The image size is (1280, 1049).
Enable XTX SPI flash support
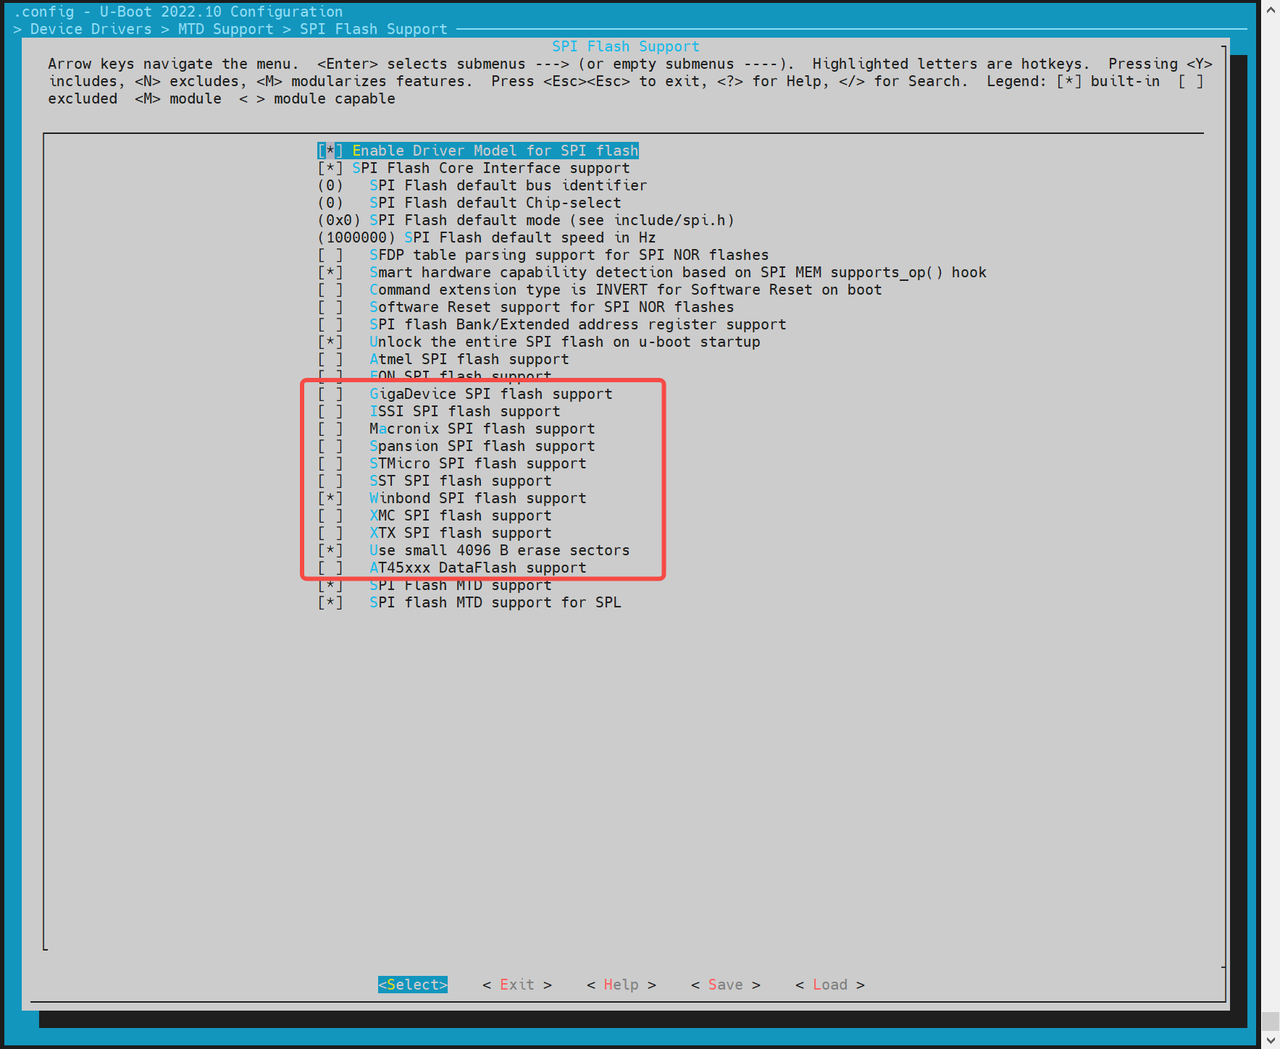[460, 533]
